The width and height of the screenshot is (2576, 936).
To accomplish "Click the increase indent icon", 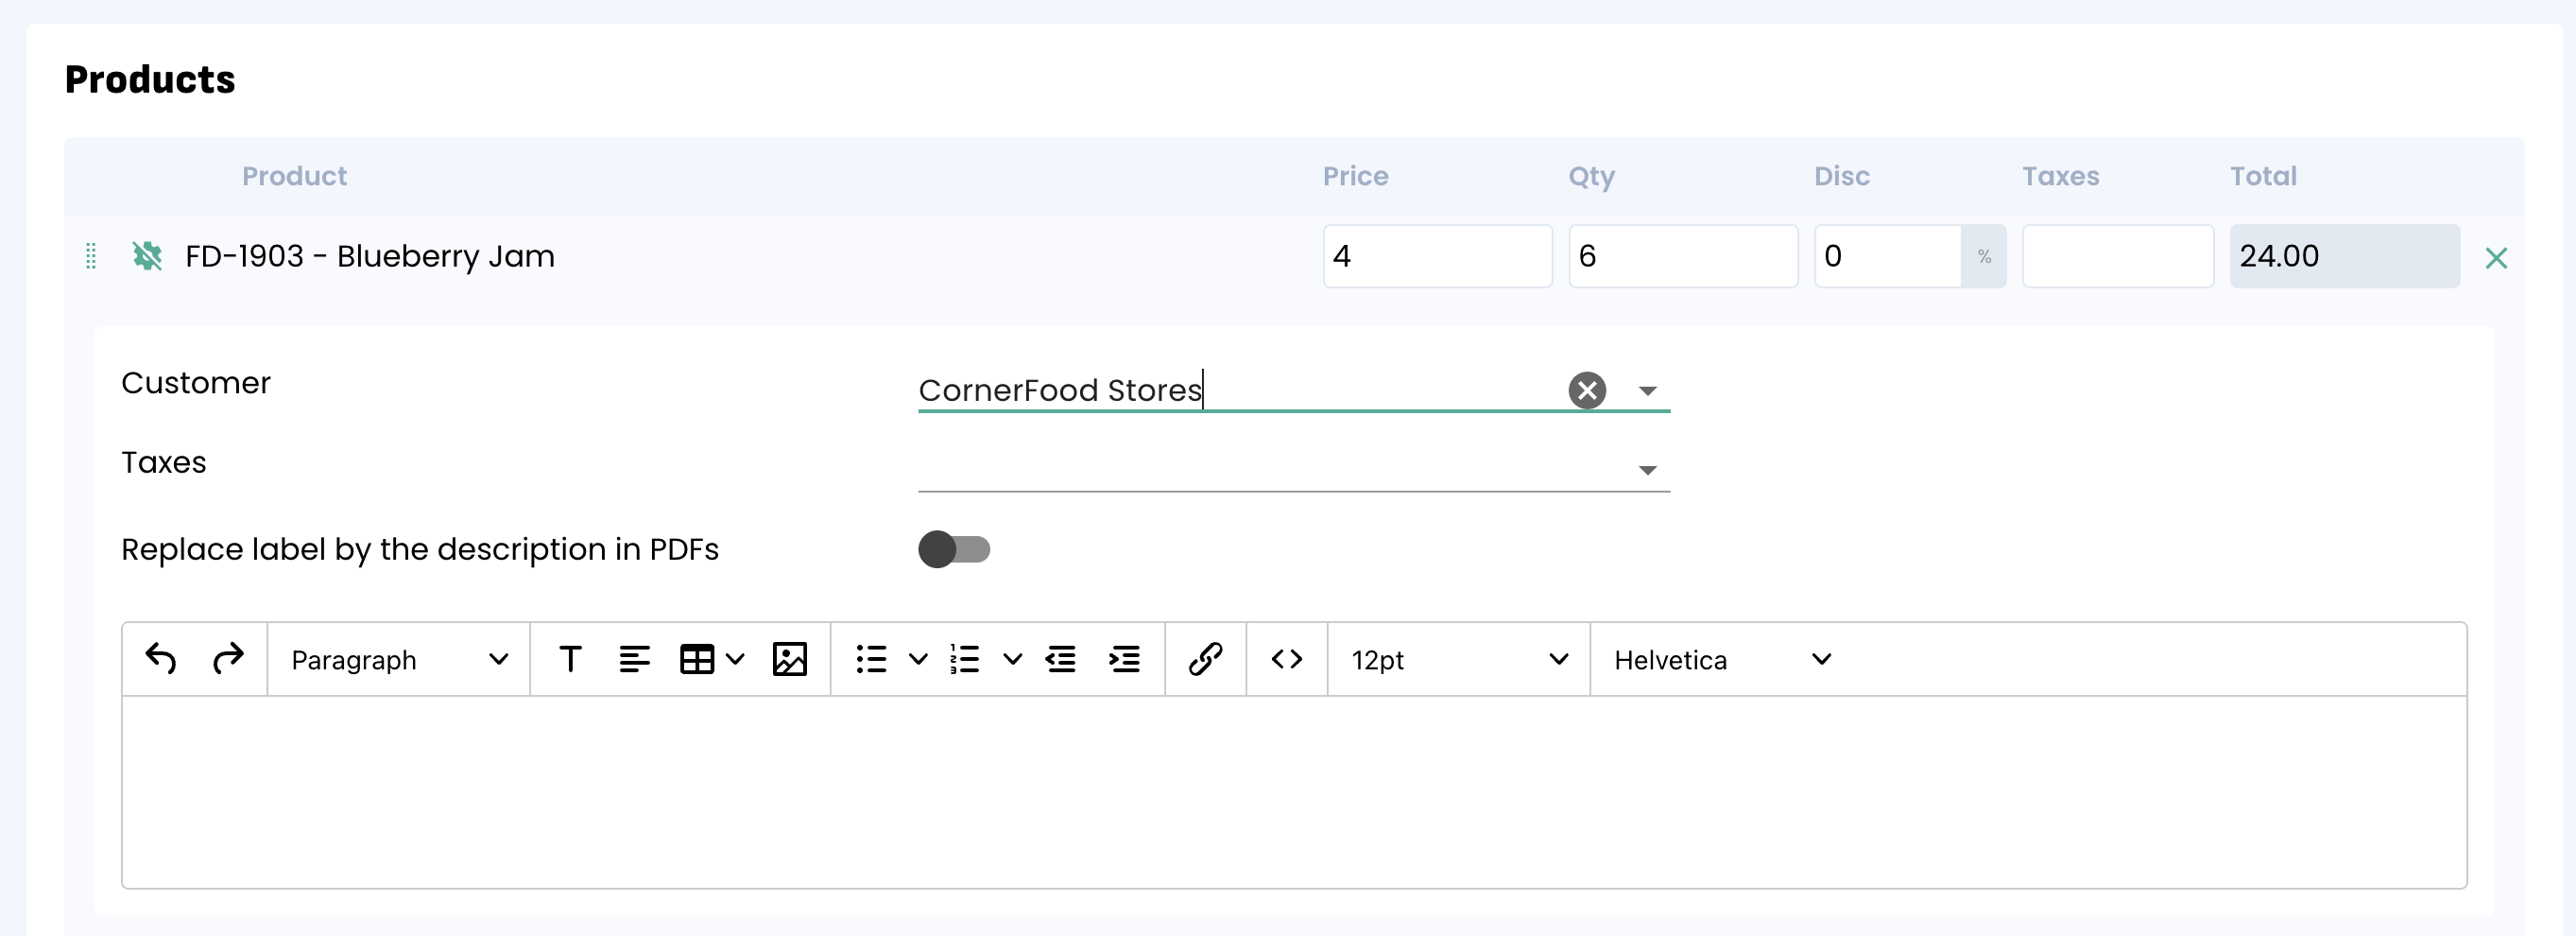I will click(x=1124, y=659).
